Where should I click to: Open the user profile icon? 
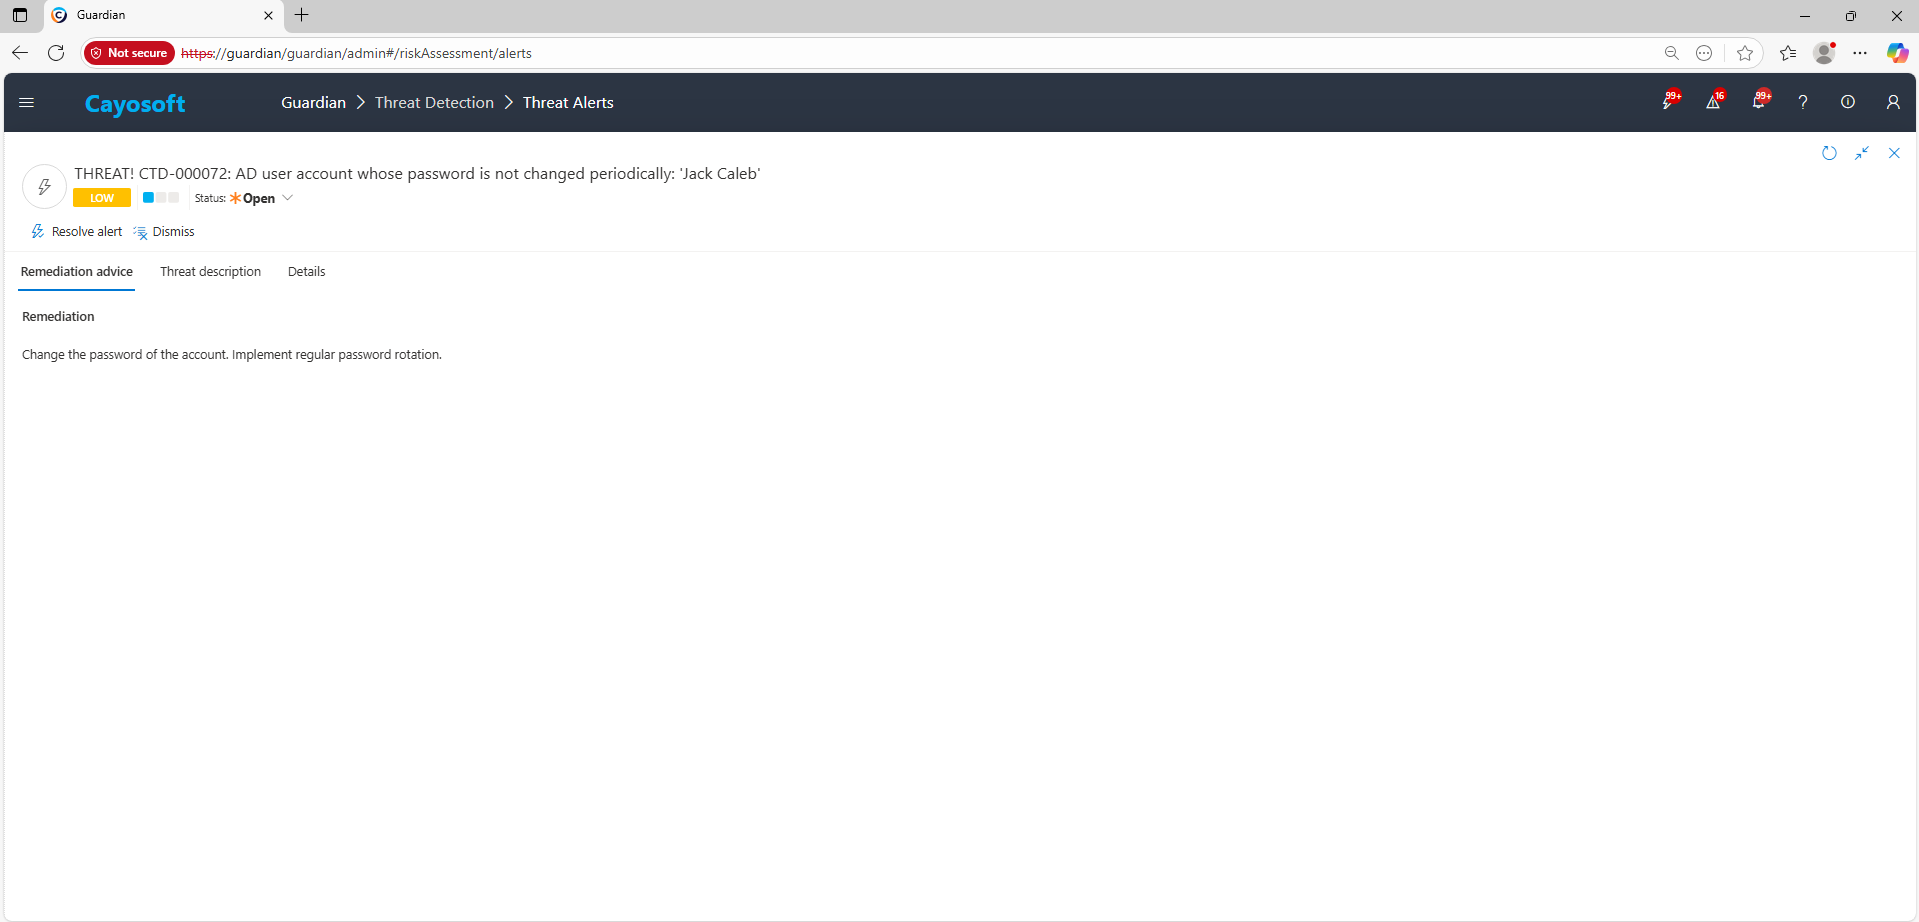click(x=1893, y=102)
